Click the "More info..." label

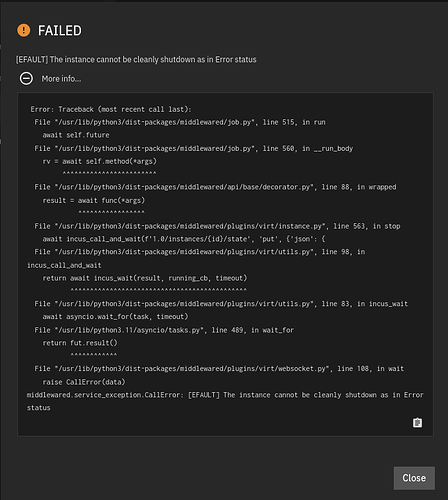[x=61, y=79]
